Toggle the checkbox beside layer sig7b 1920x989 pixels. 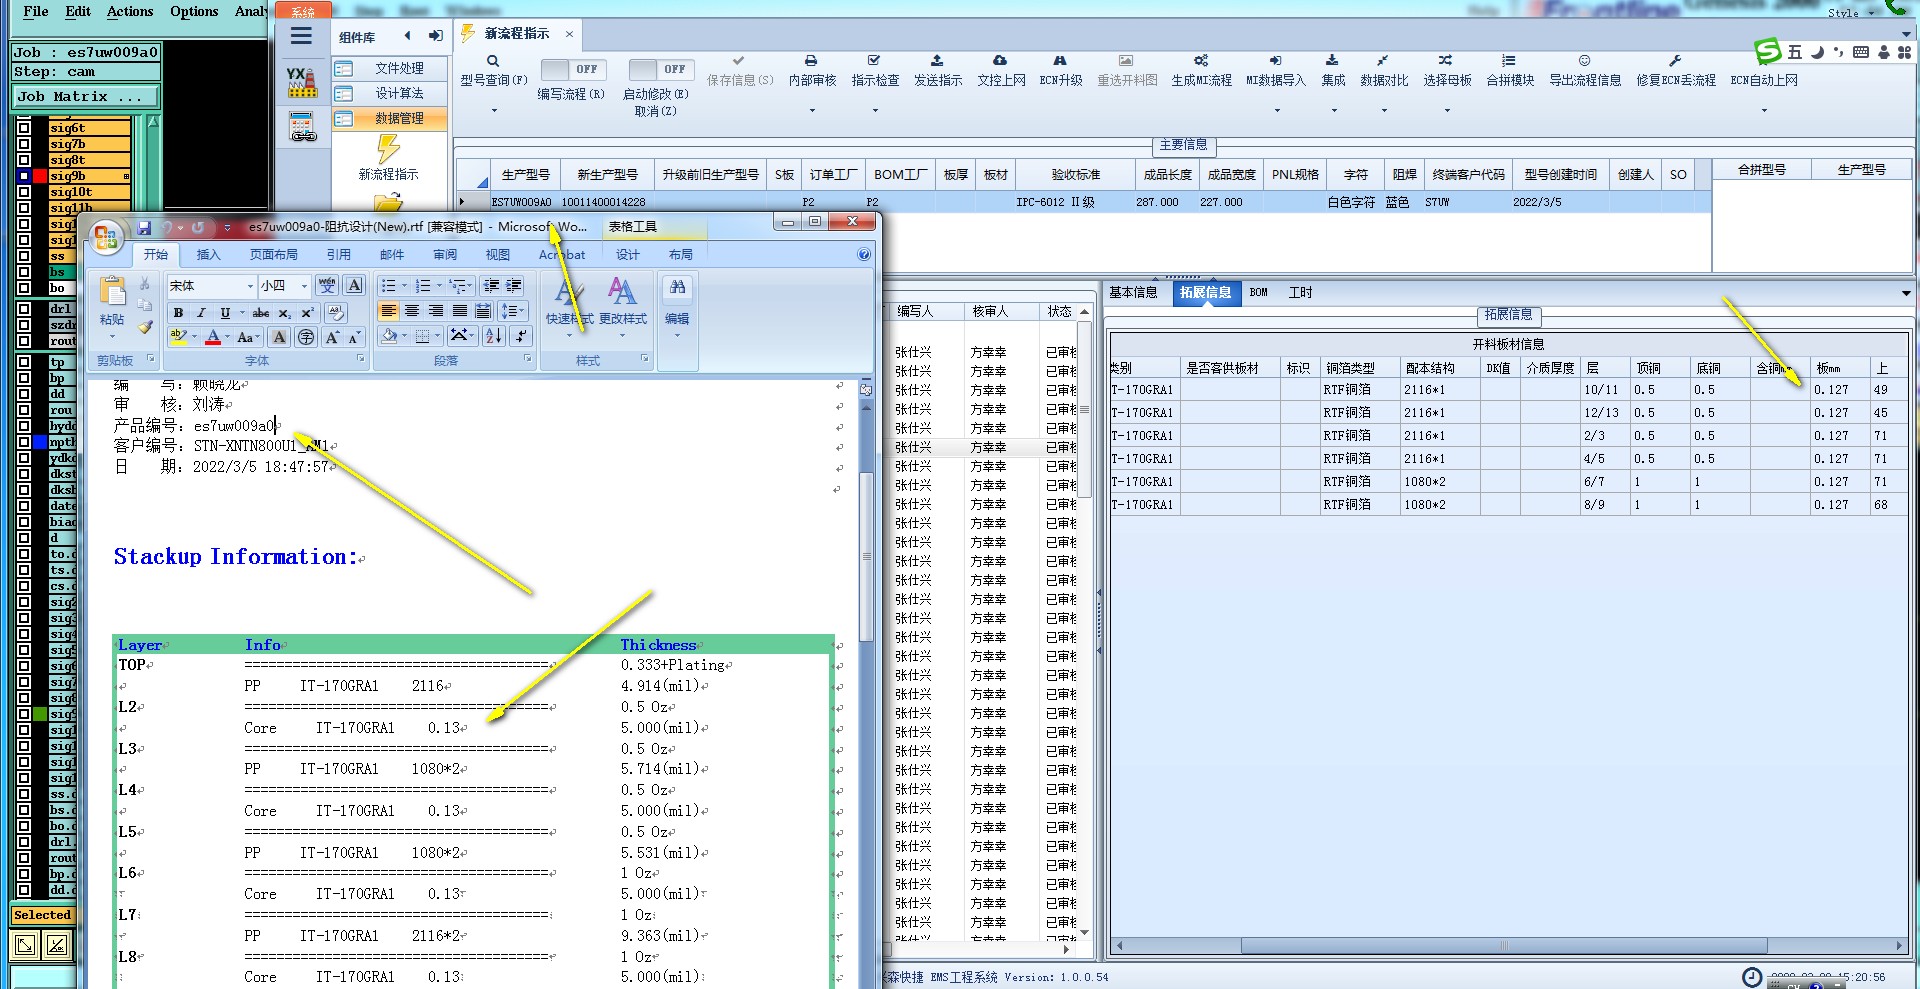click(x=24, y=144)
